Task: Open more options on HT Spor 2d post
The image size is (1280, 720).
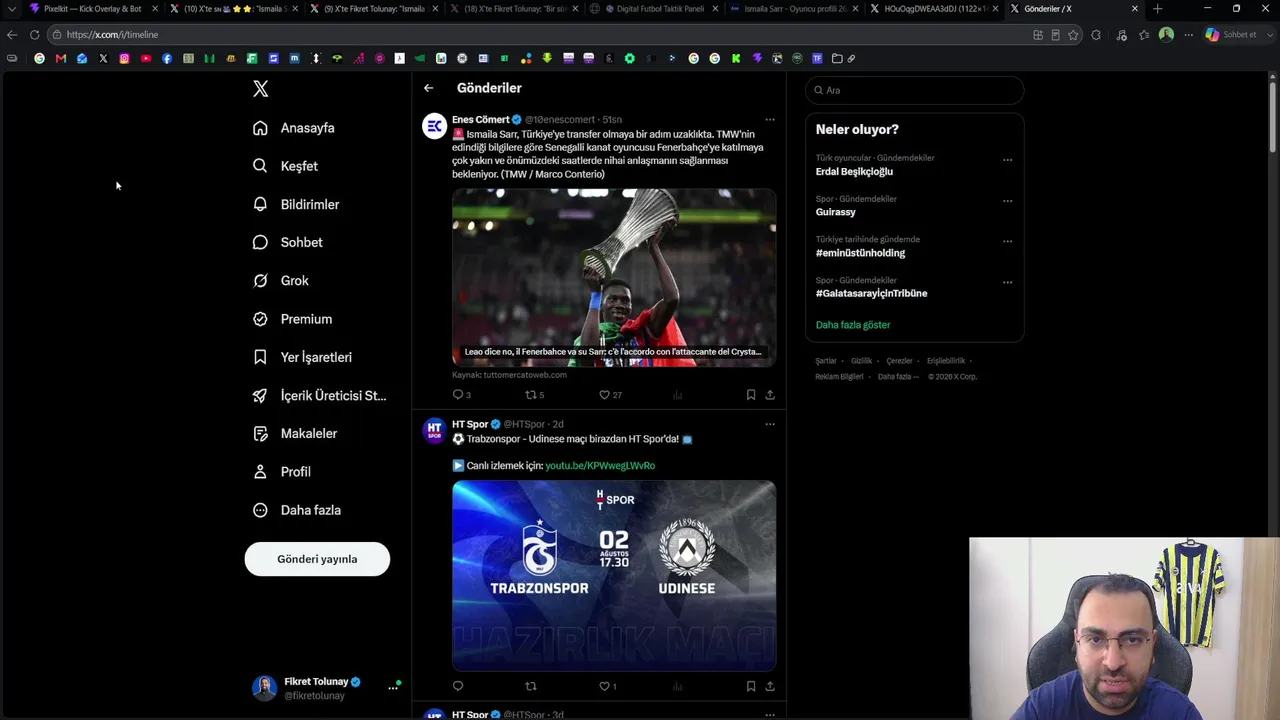Action: [x=769, y=424]
